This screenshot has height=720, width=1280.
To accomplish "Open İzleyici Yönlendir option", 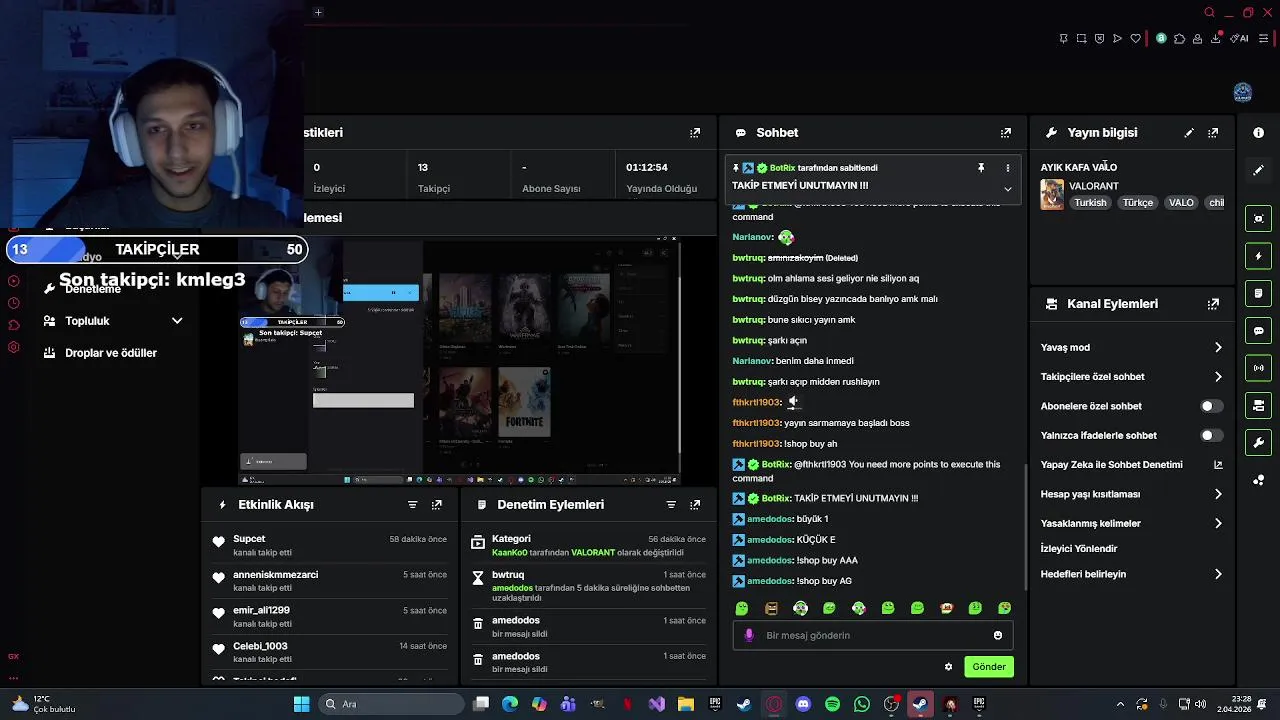I will (x=1079, y=549).
